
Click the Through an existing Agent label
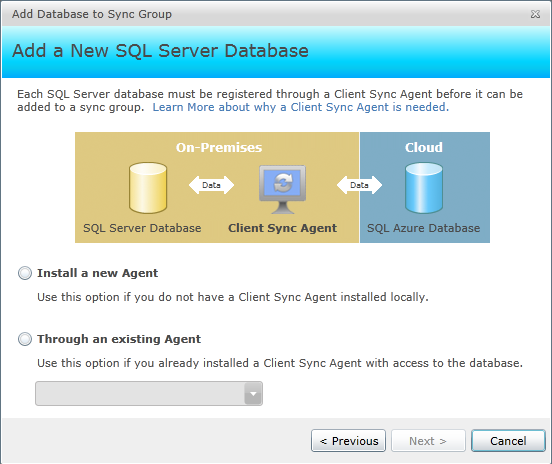(119, 339)
